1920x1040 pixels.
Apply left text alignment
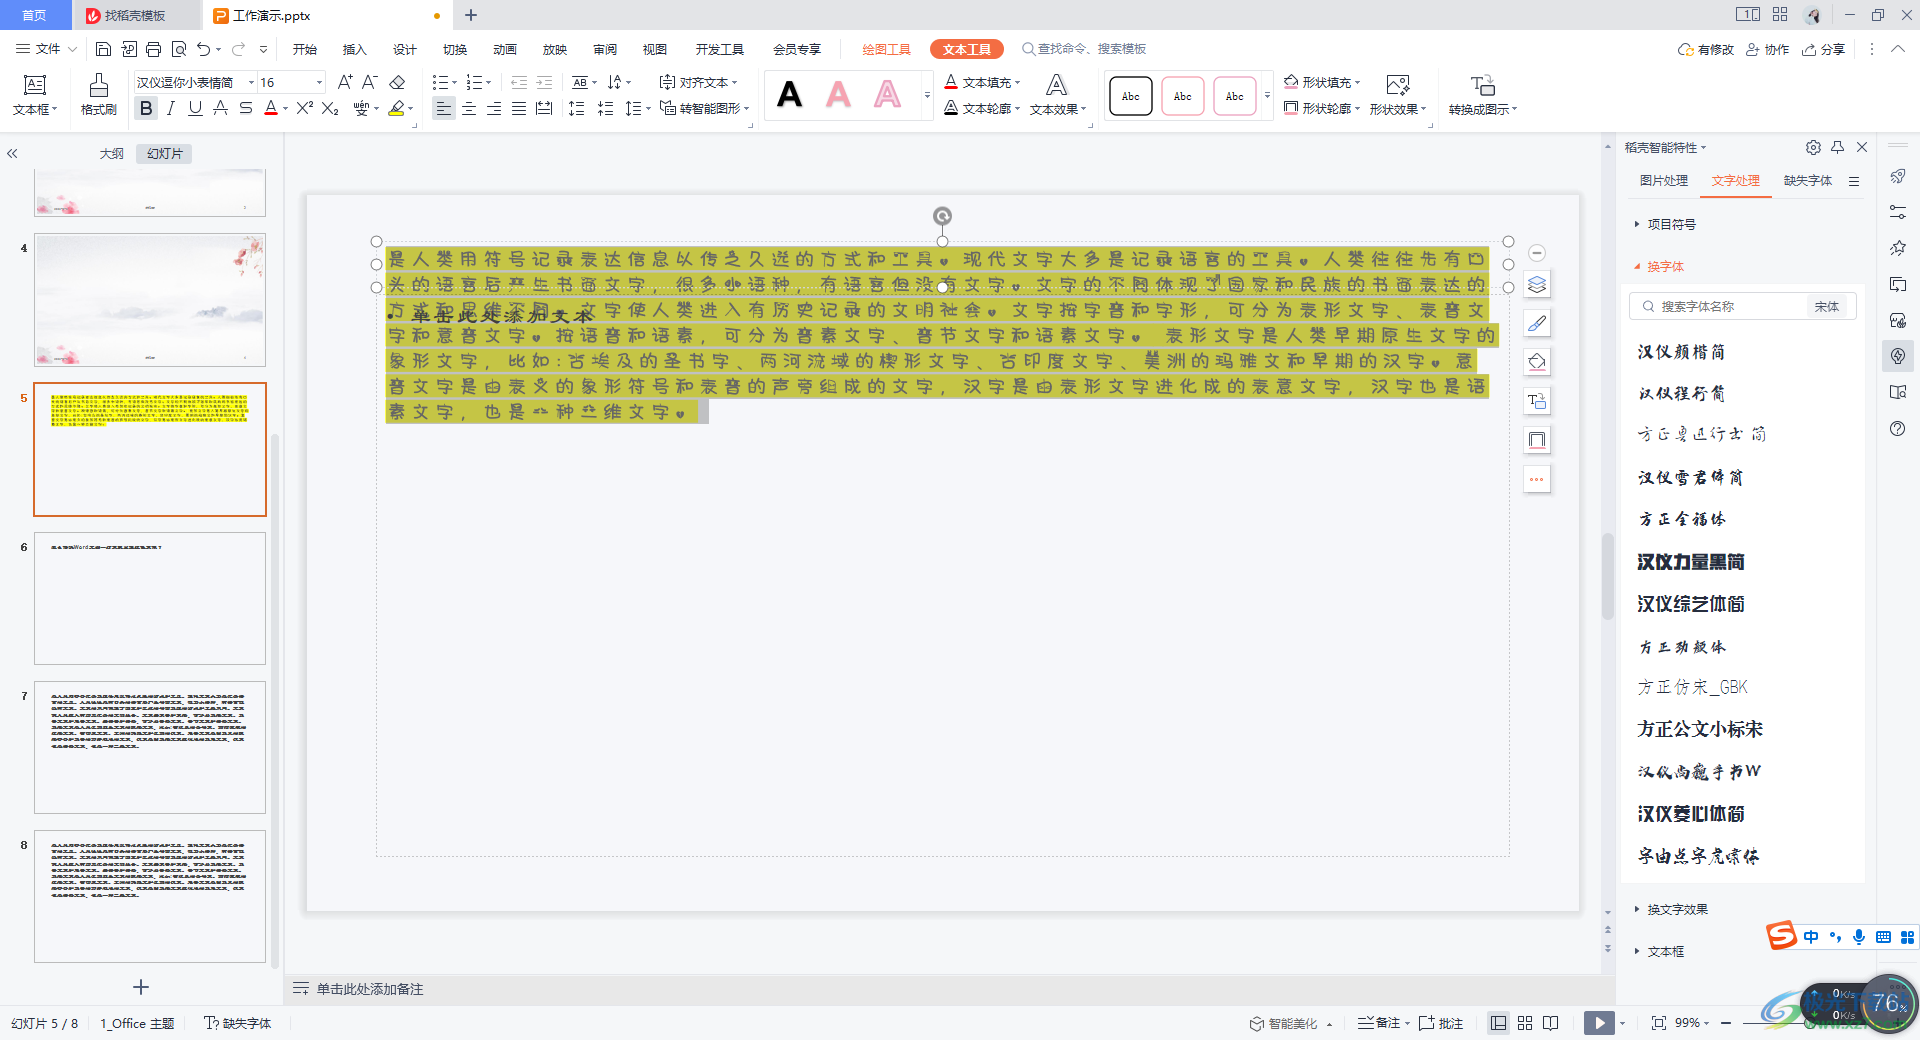coord(444,108)
